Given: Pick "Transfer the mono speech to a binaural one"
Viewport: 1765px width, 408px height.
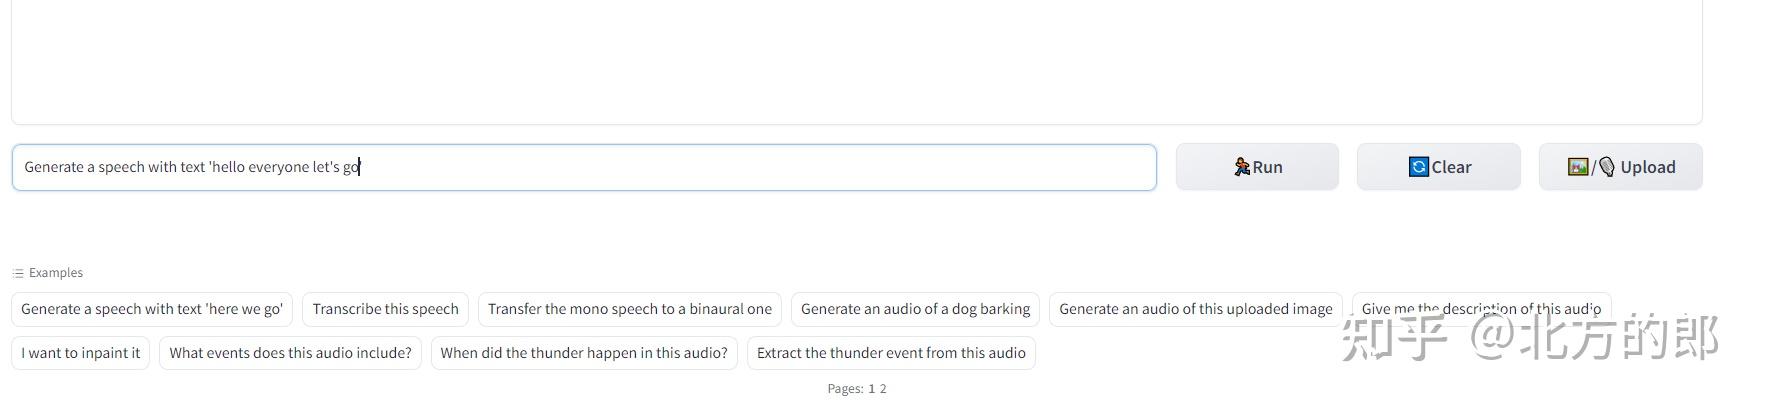Looking at the screenshot, I should click(x=630, y=309).
